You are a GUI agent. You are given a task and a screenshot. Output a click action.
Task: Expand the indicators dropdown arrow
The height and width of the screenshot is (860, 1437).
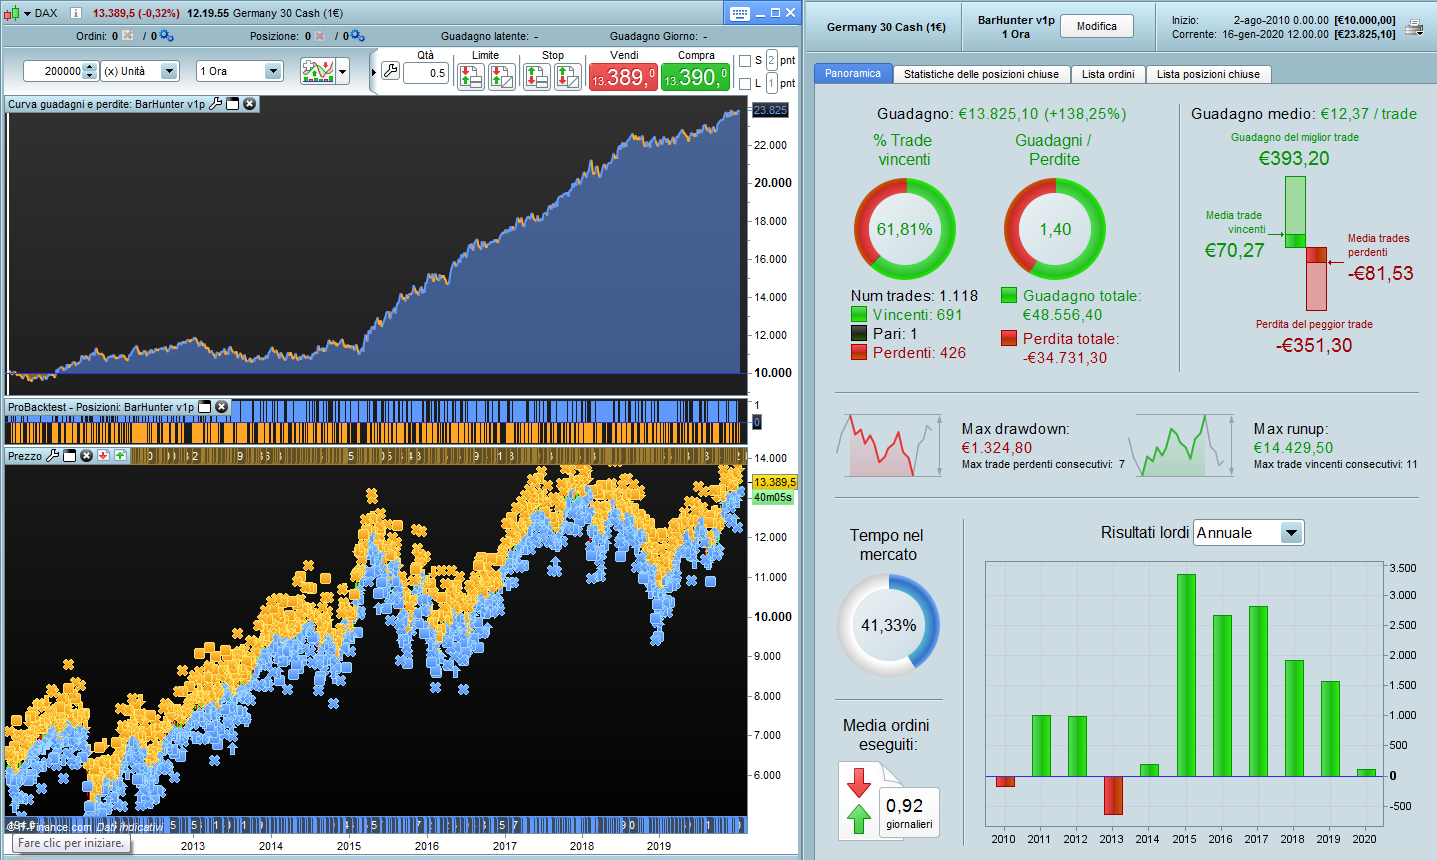tap(343, 71)
